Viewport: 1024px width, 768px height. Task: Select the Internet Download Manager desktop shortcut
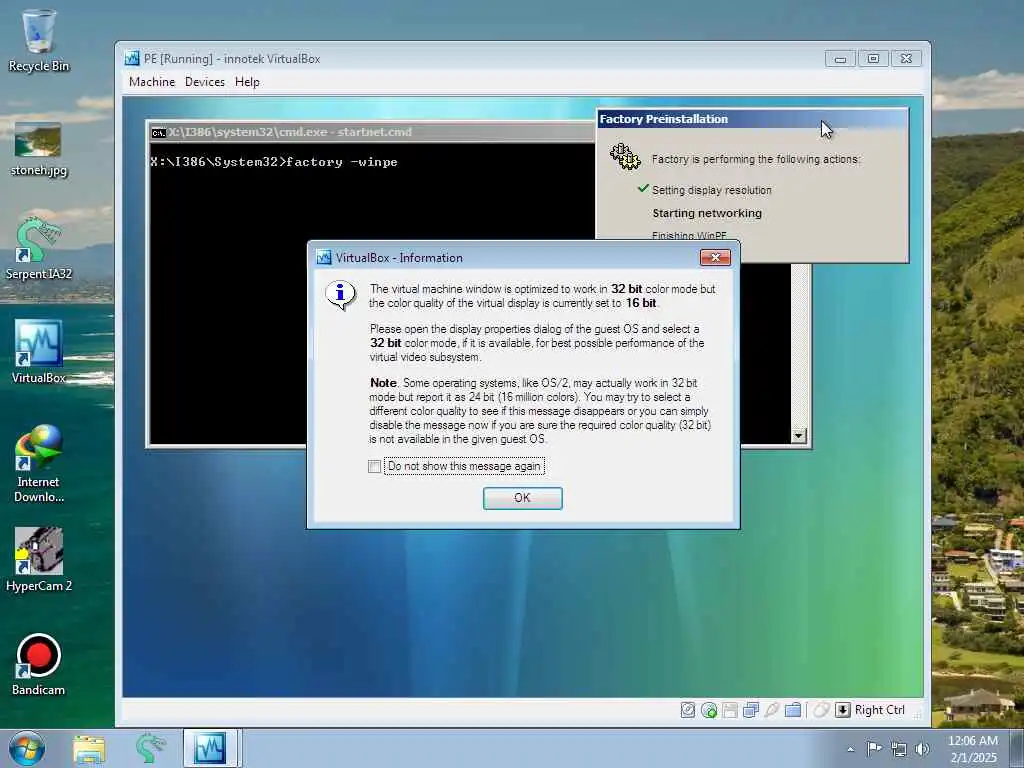click(x=39, y=463)
